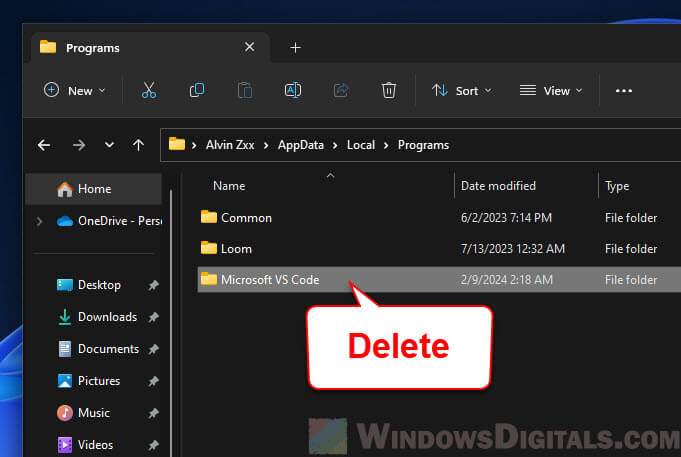Viewport: 681px width, 457px height.
Task: Unpin Pictures using its pin icon
Action: click(153, 381)
